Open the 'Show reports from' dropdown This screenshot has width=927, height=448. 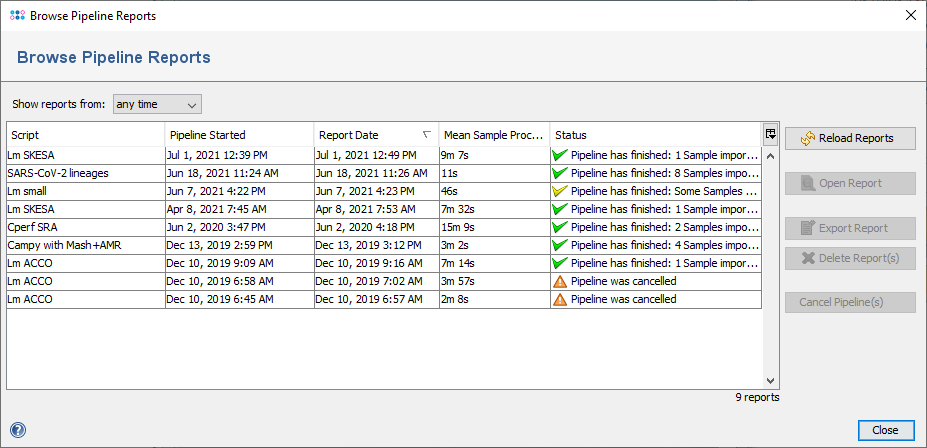point(157,104)
